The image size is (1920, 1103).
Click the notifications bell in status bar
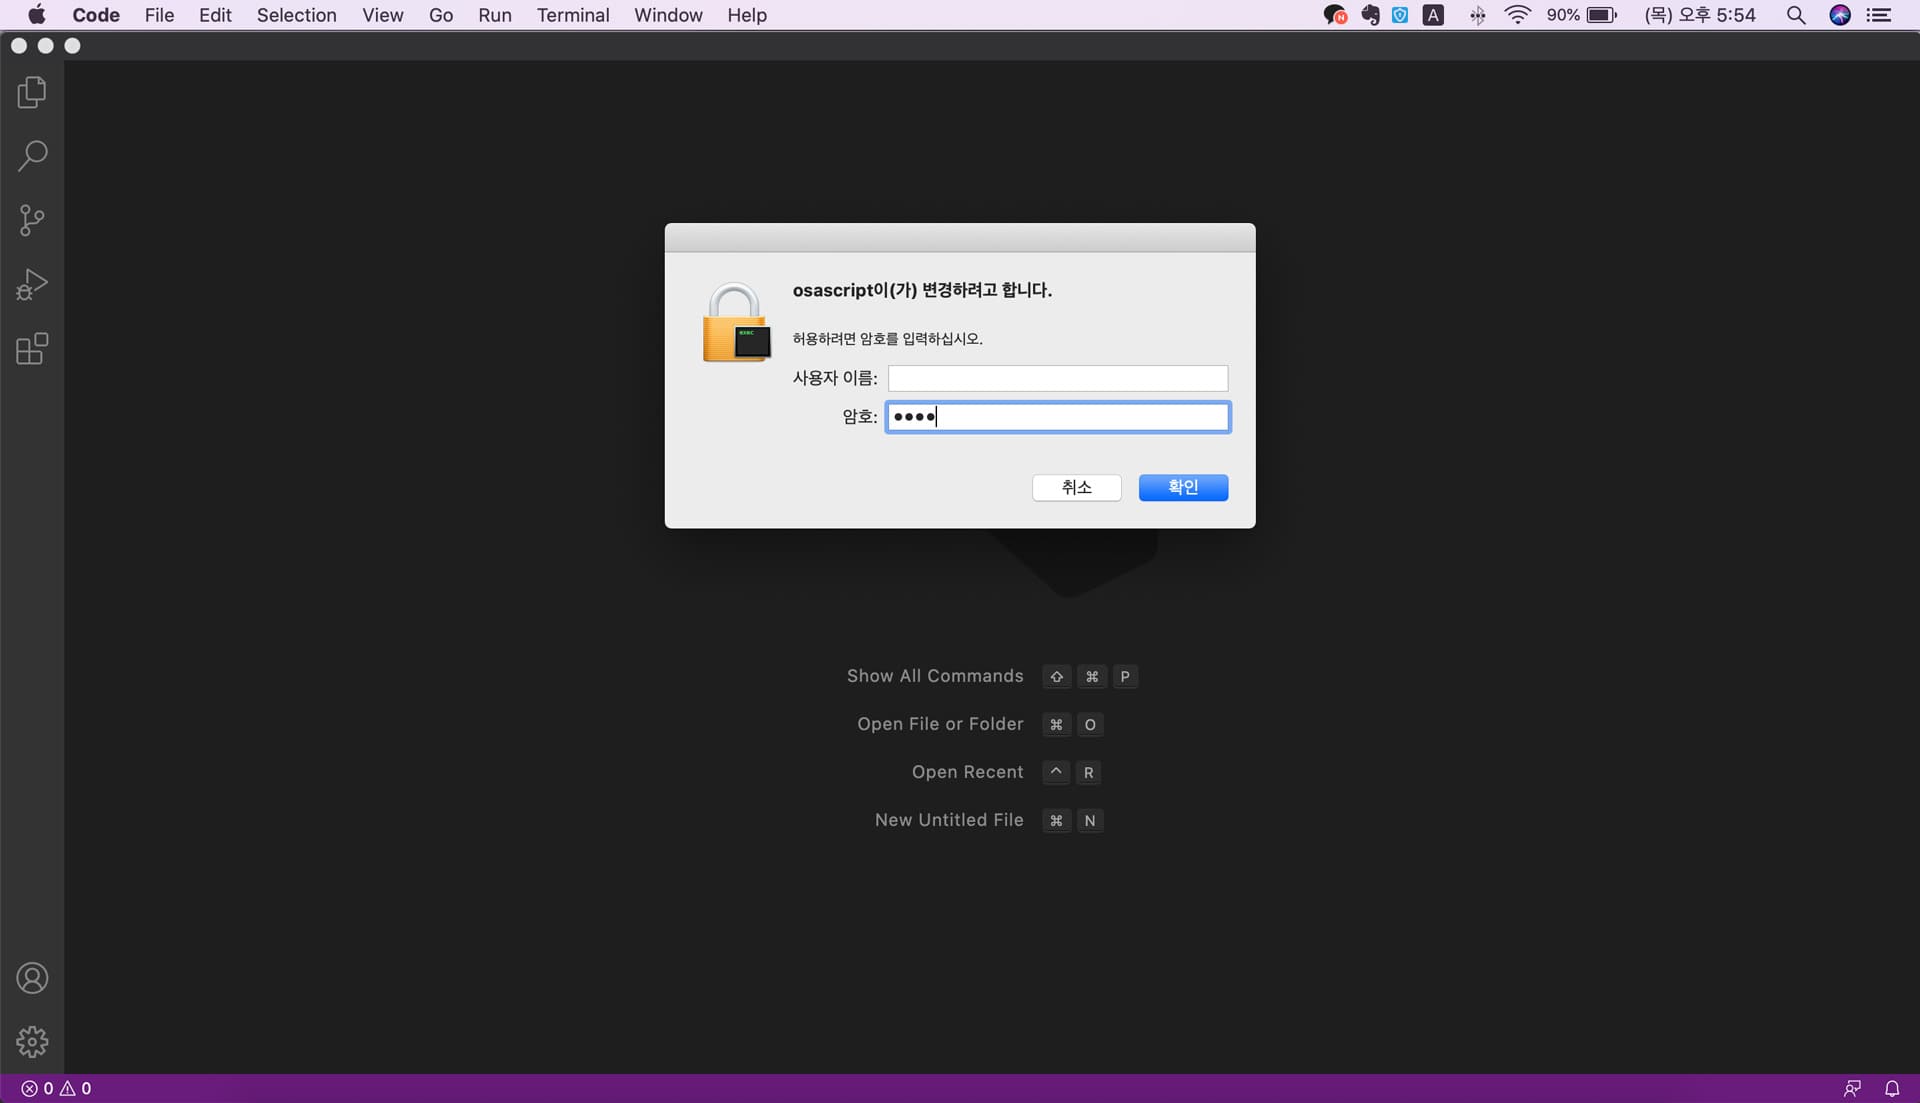(1892, 1088)
